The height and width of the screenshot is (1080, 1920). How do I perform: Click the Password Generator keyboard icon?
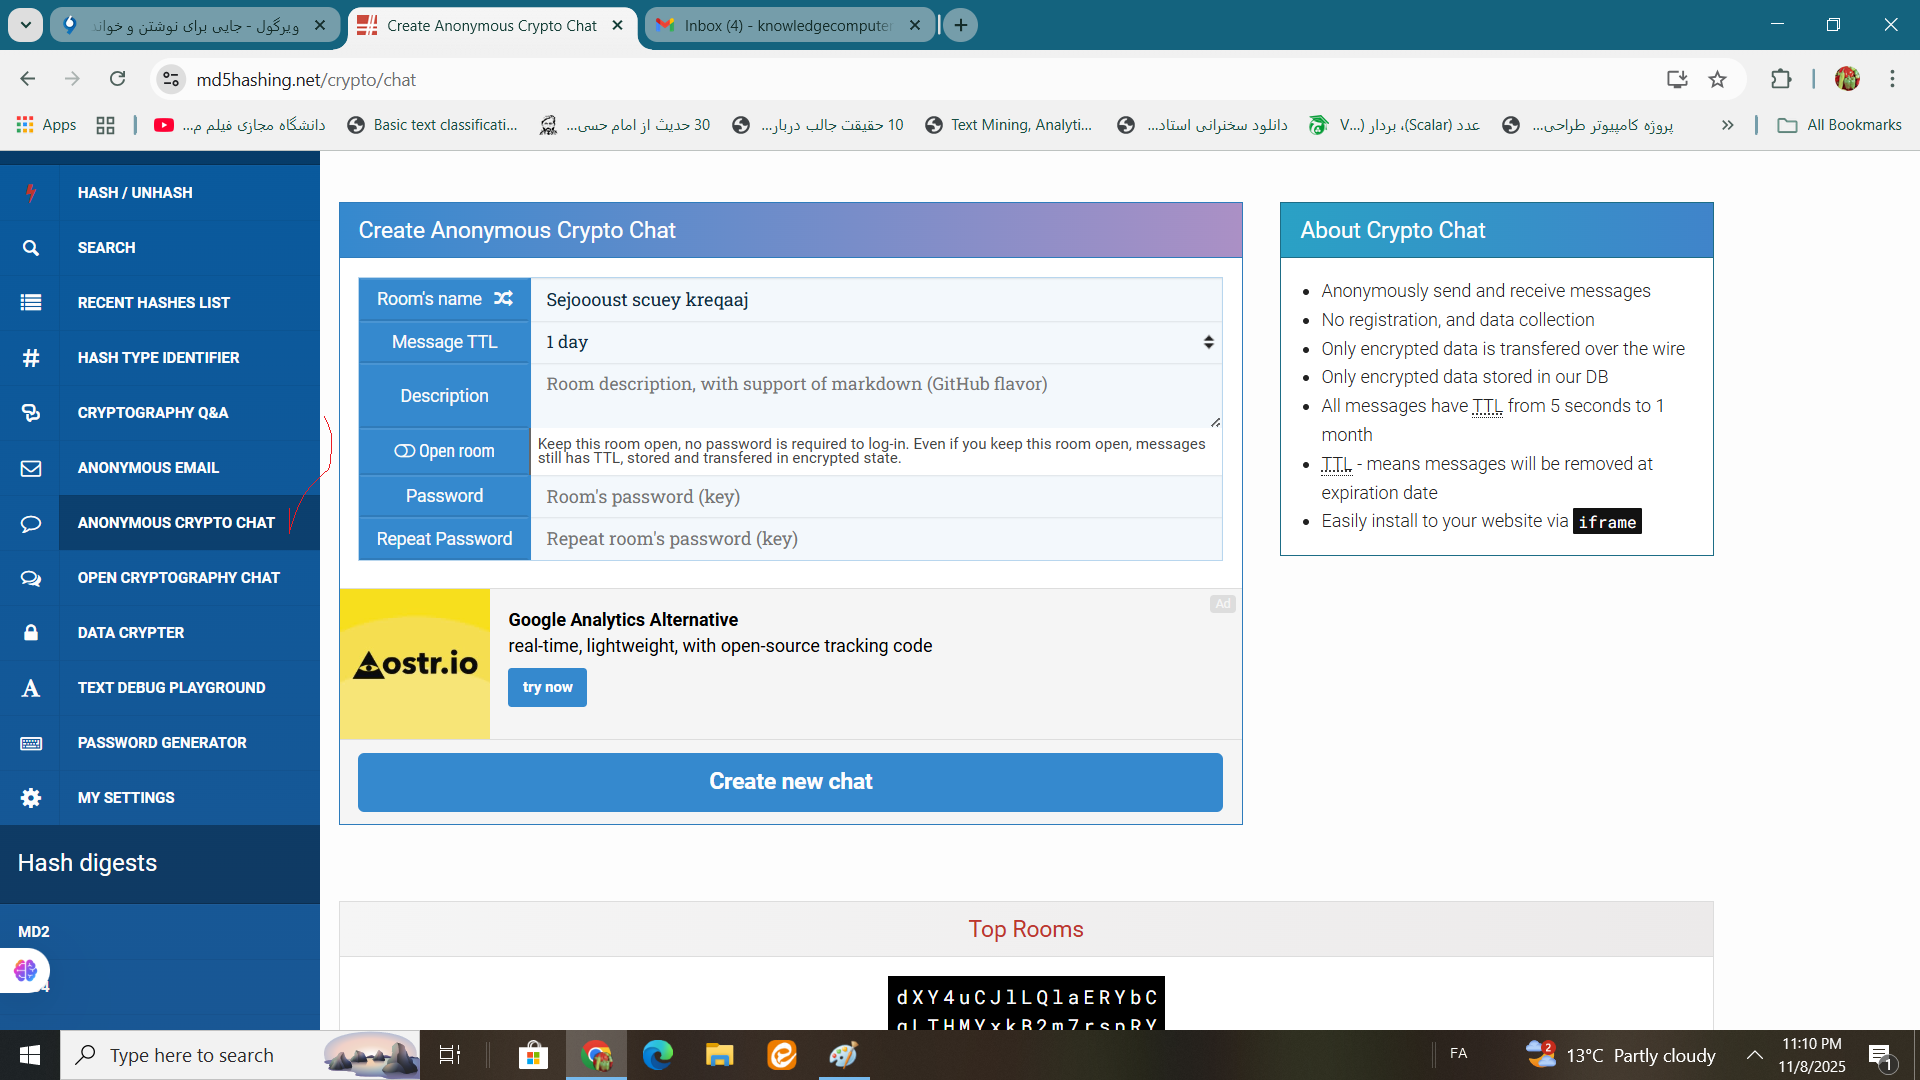(31, 743)
